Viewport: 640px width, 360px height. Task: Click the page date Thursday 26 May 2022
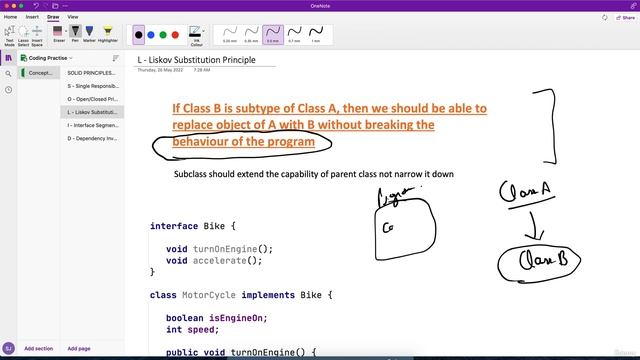coord(160,70)
